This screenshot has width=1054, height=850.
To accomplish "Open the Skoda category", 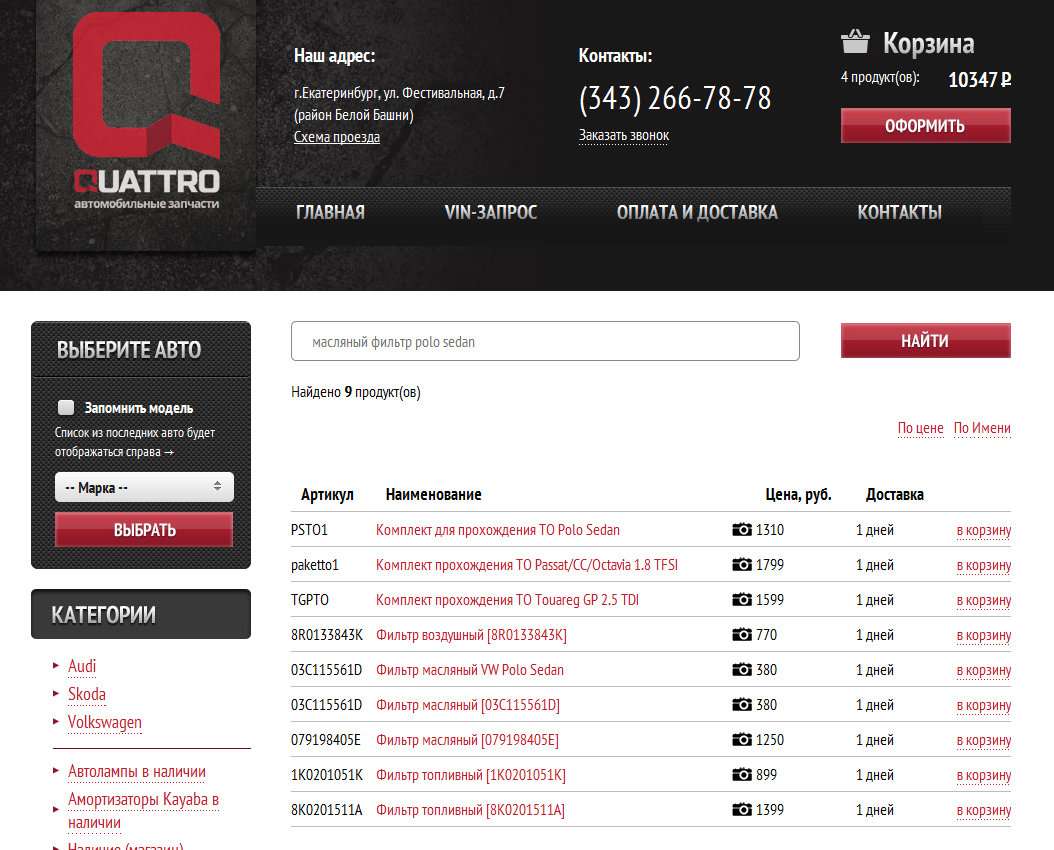I will click(87, 694).
